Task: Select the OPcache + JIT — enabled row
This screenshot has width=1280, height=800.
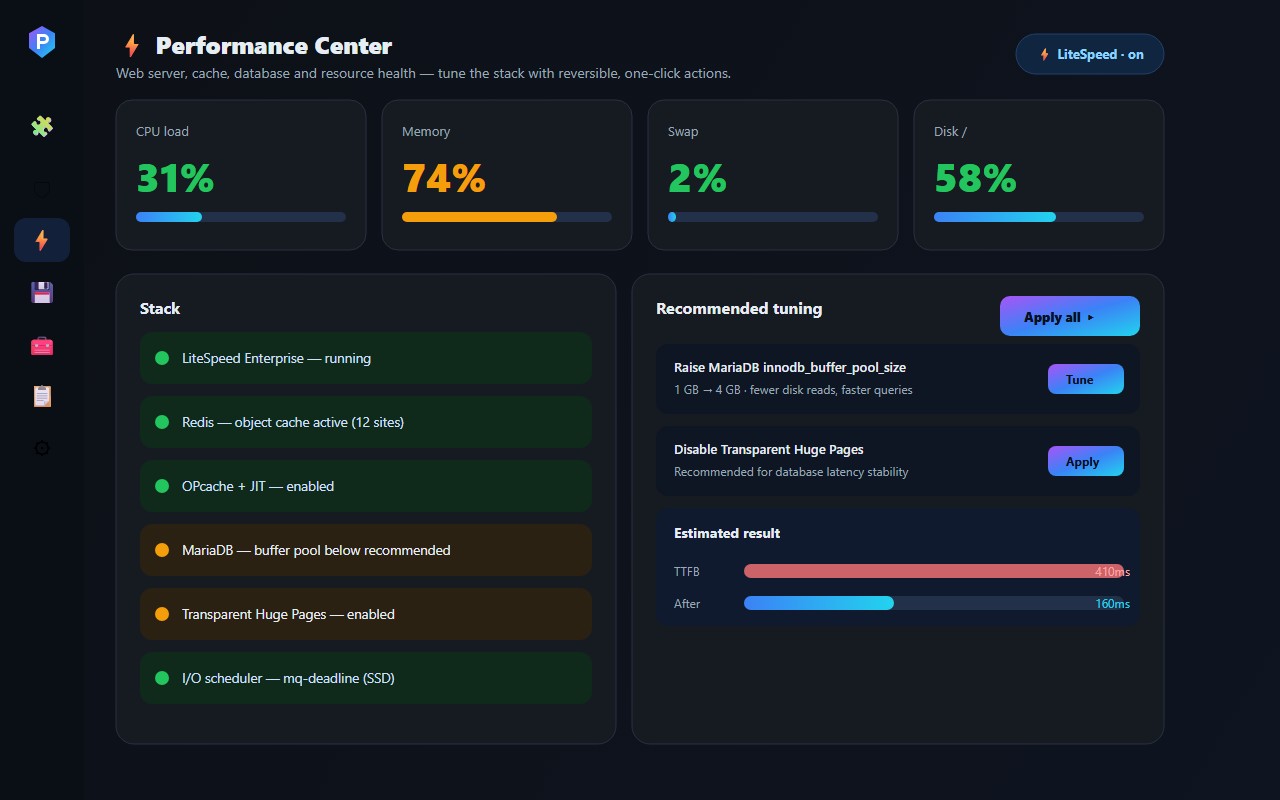Action: (x=366, y=486)
